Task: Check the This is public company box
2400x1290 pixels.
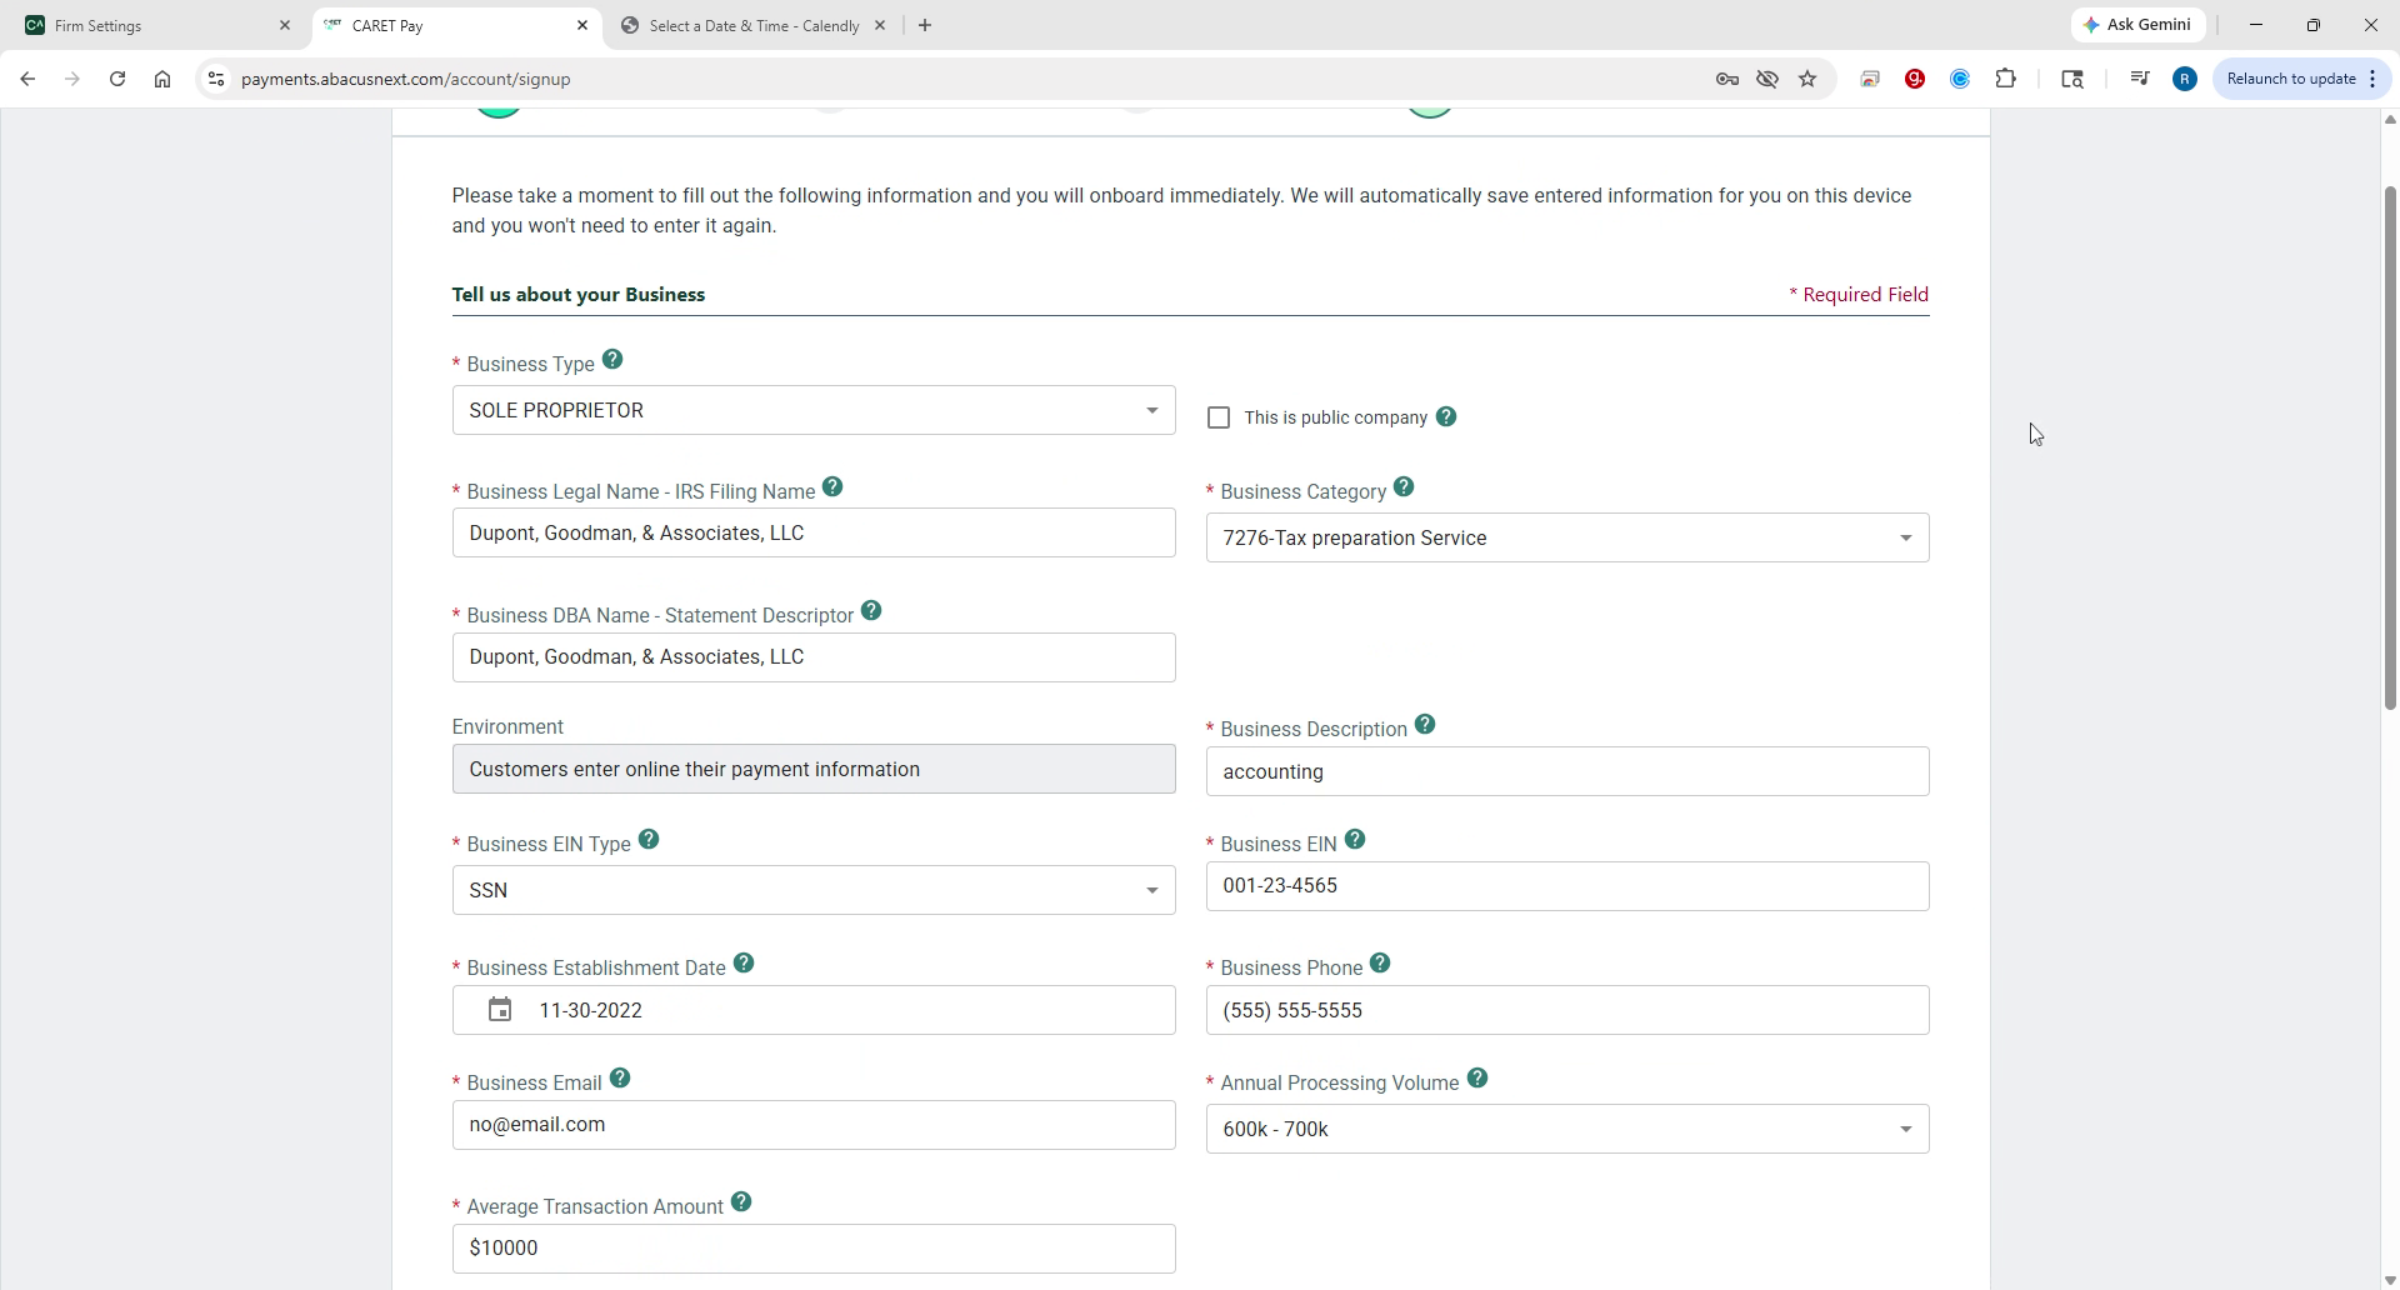Action: [1218, 417]
